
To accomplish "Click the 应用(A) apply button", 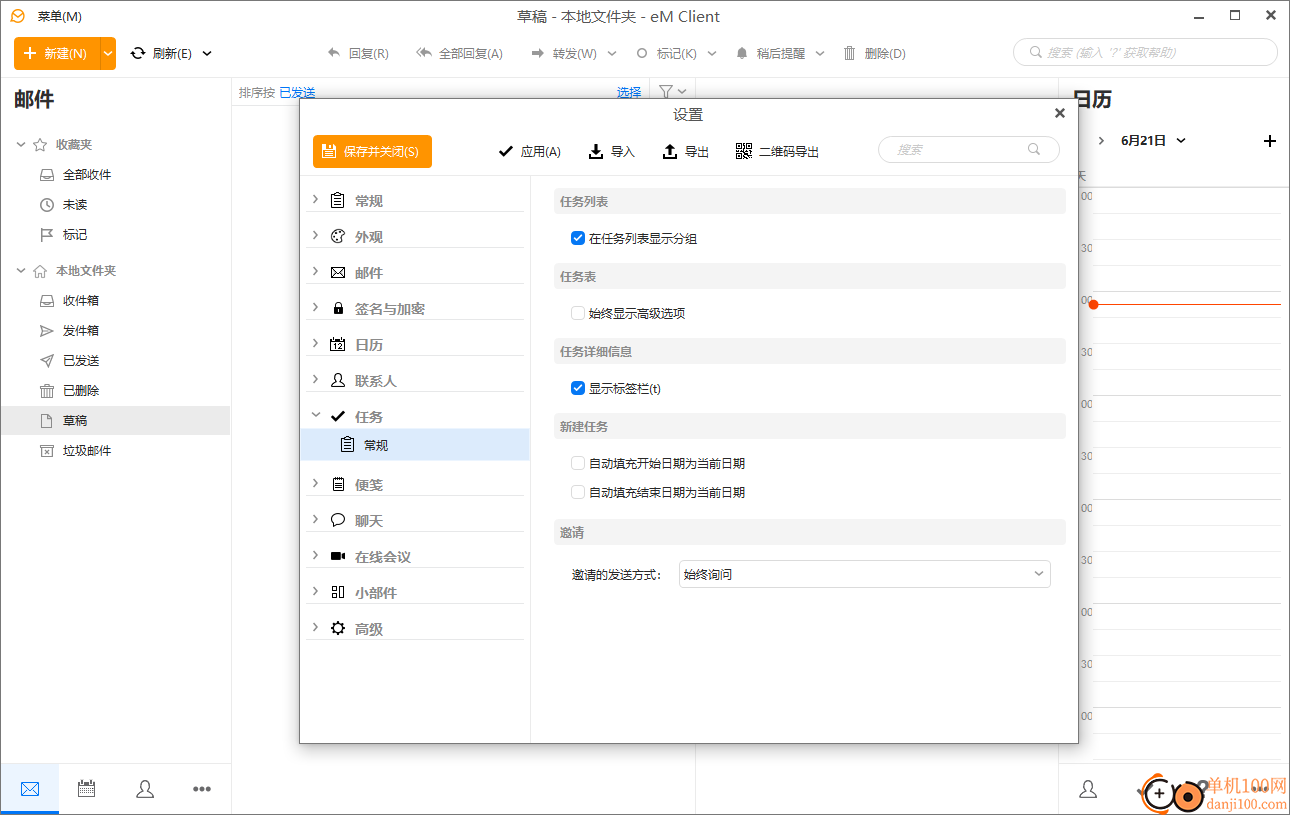I will pos(529,152).
